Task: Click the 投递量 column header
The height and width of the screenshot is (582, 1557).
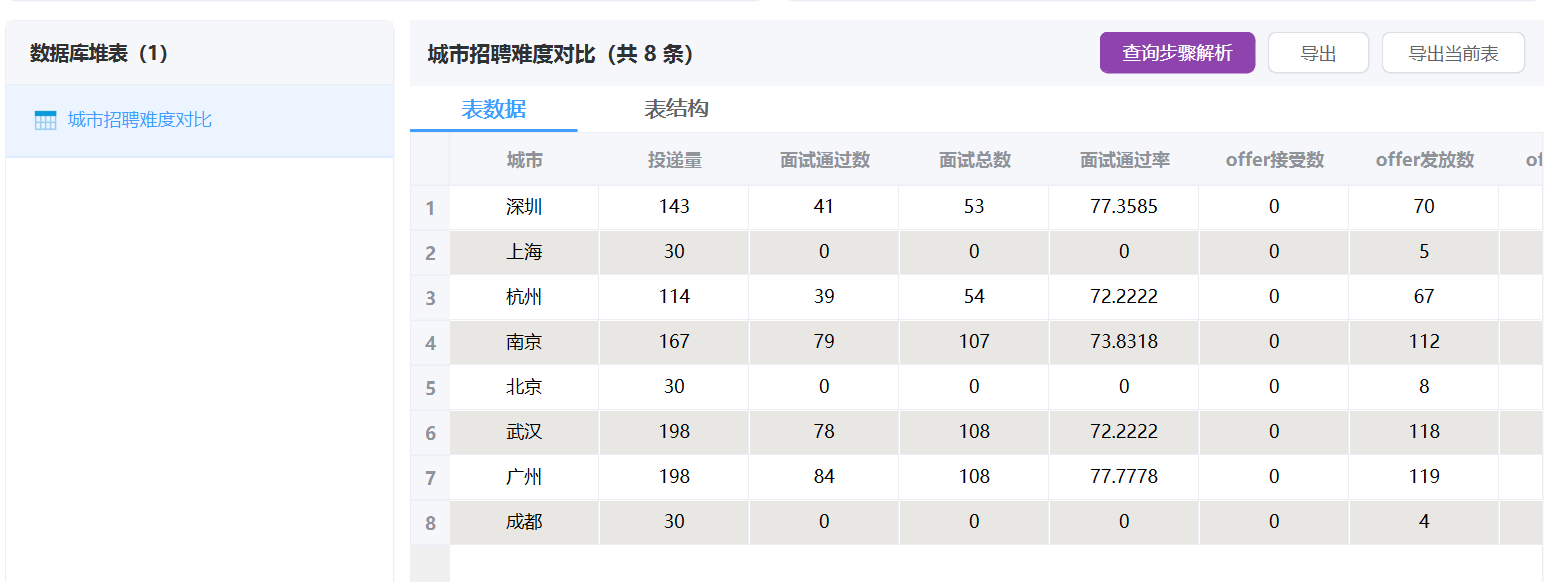Action: click(674, 160)
